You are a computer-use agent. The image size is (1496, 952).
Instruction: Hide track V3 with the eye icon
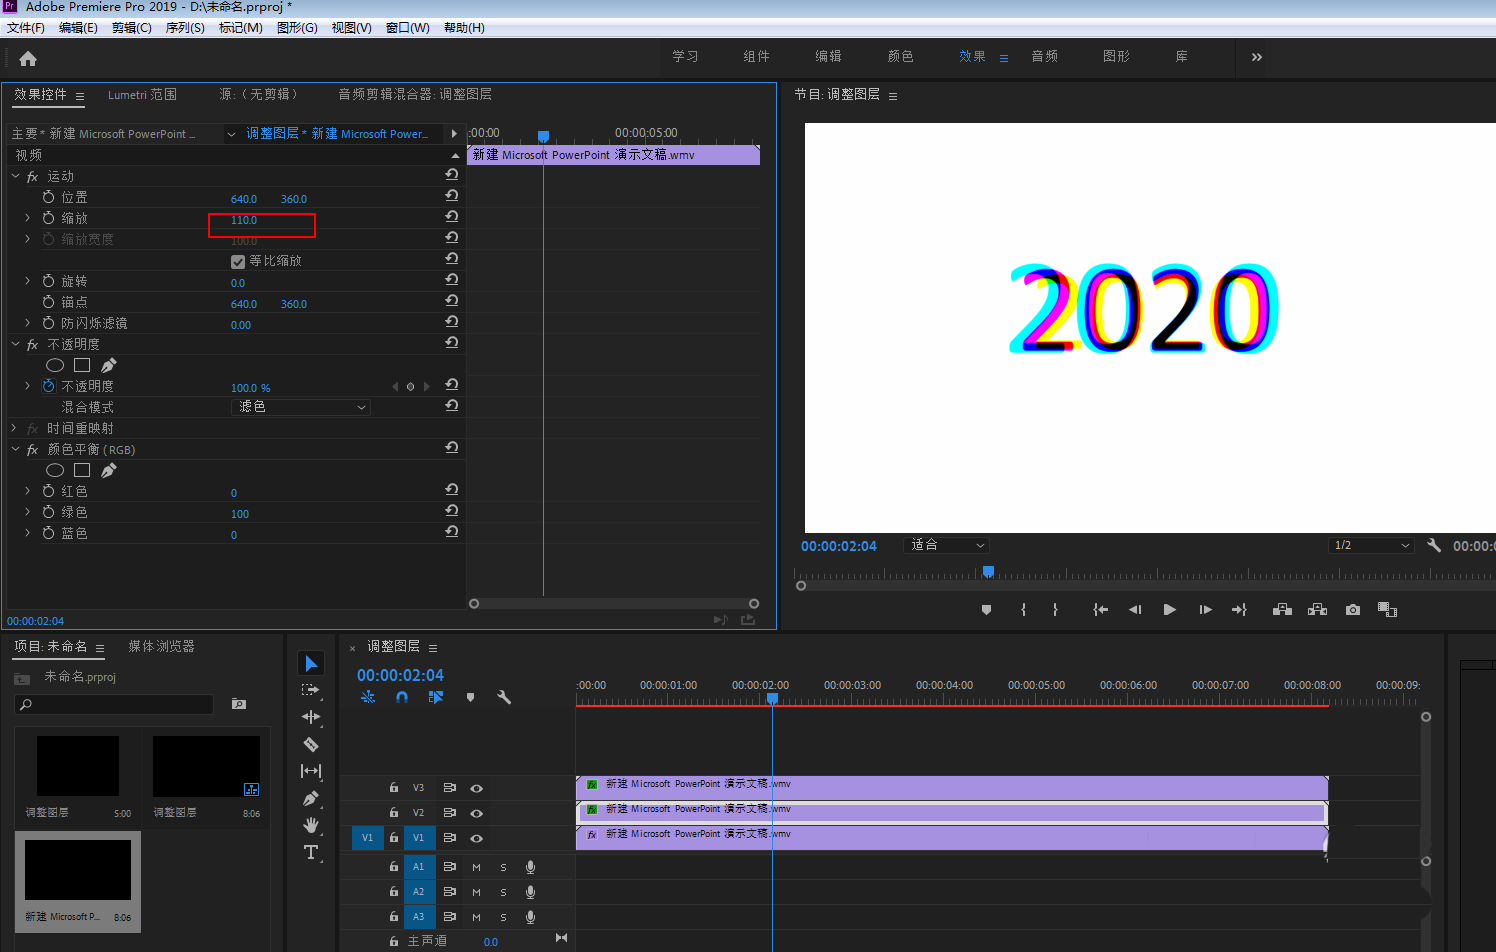pyautogui.click(x=477, y=788)
